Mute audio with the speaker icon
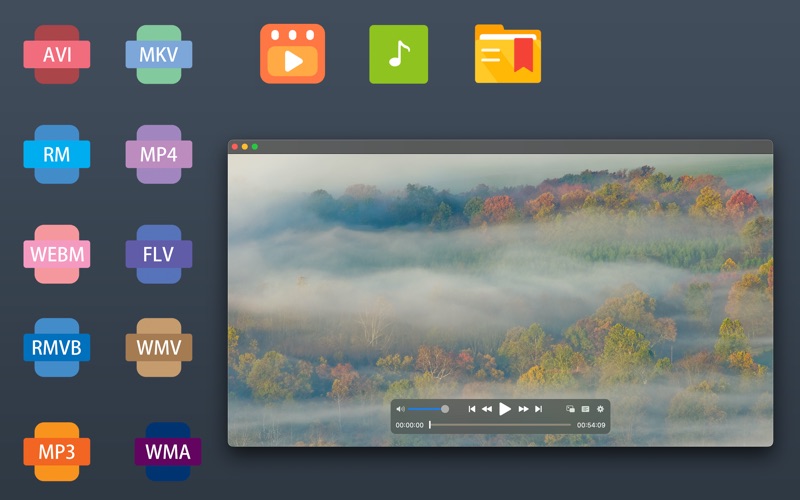 [400, 409]
